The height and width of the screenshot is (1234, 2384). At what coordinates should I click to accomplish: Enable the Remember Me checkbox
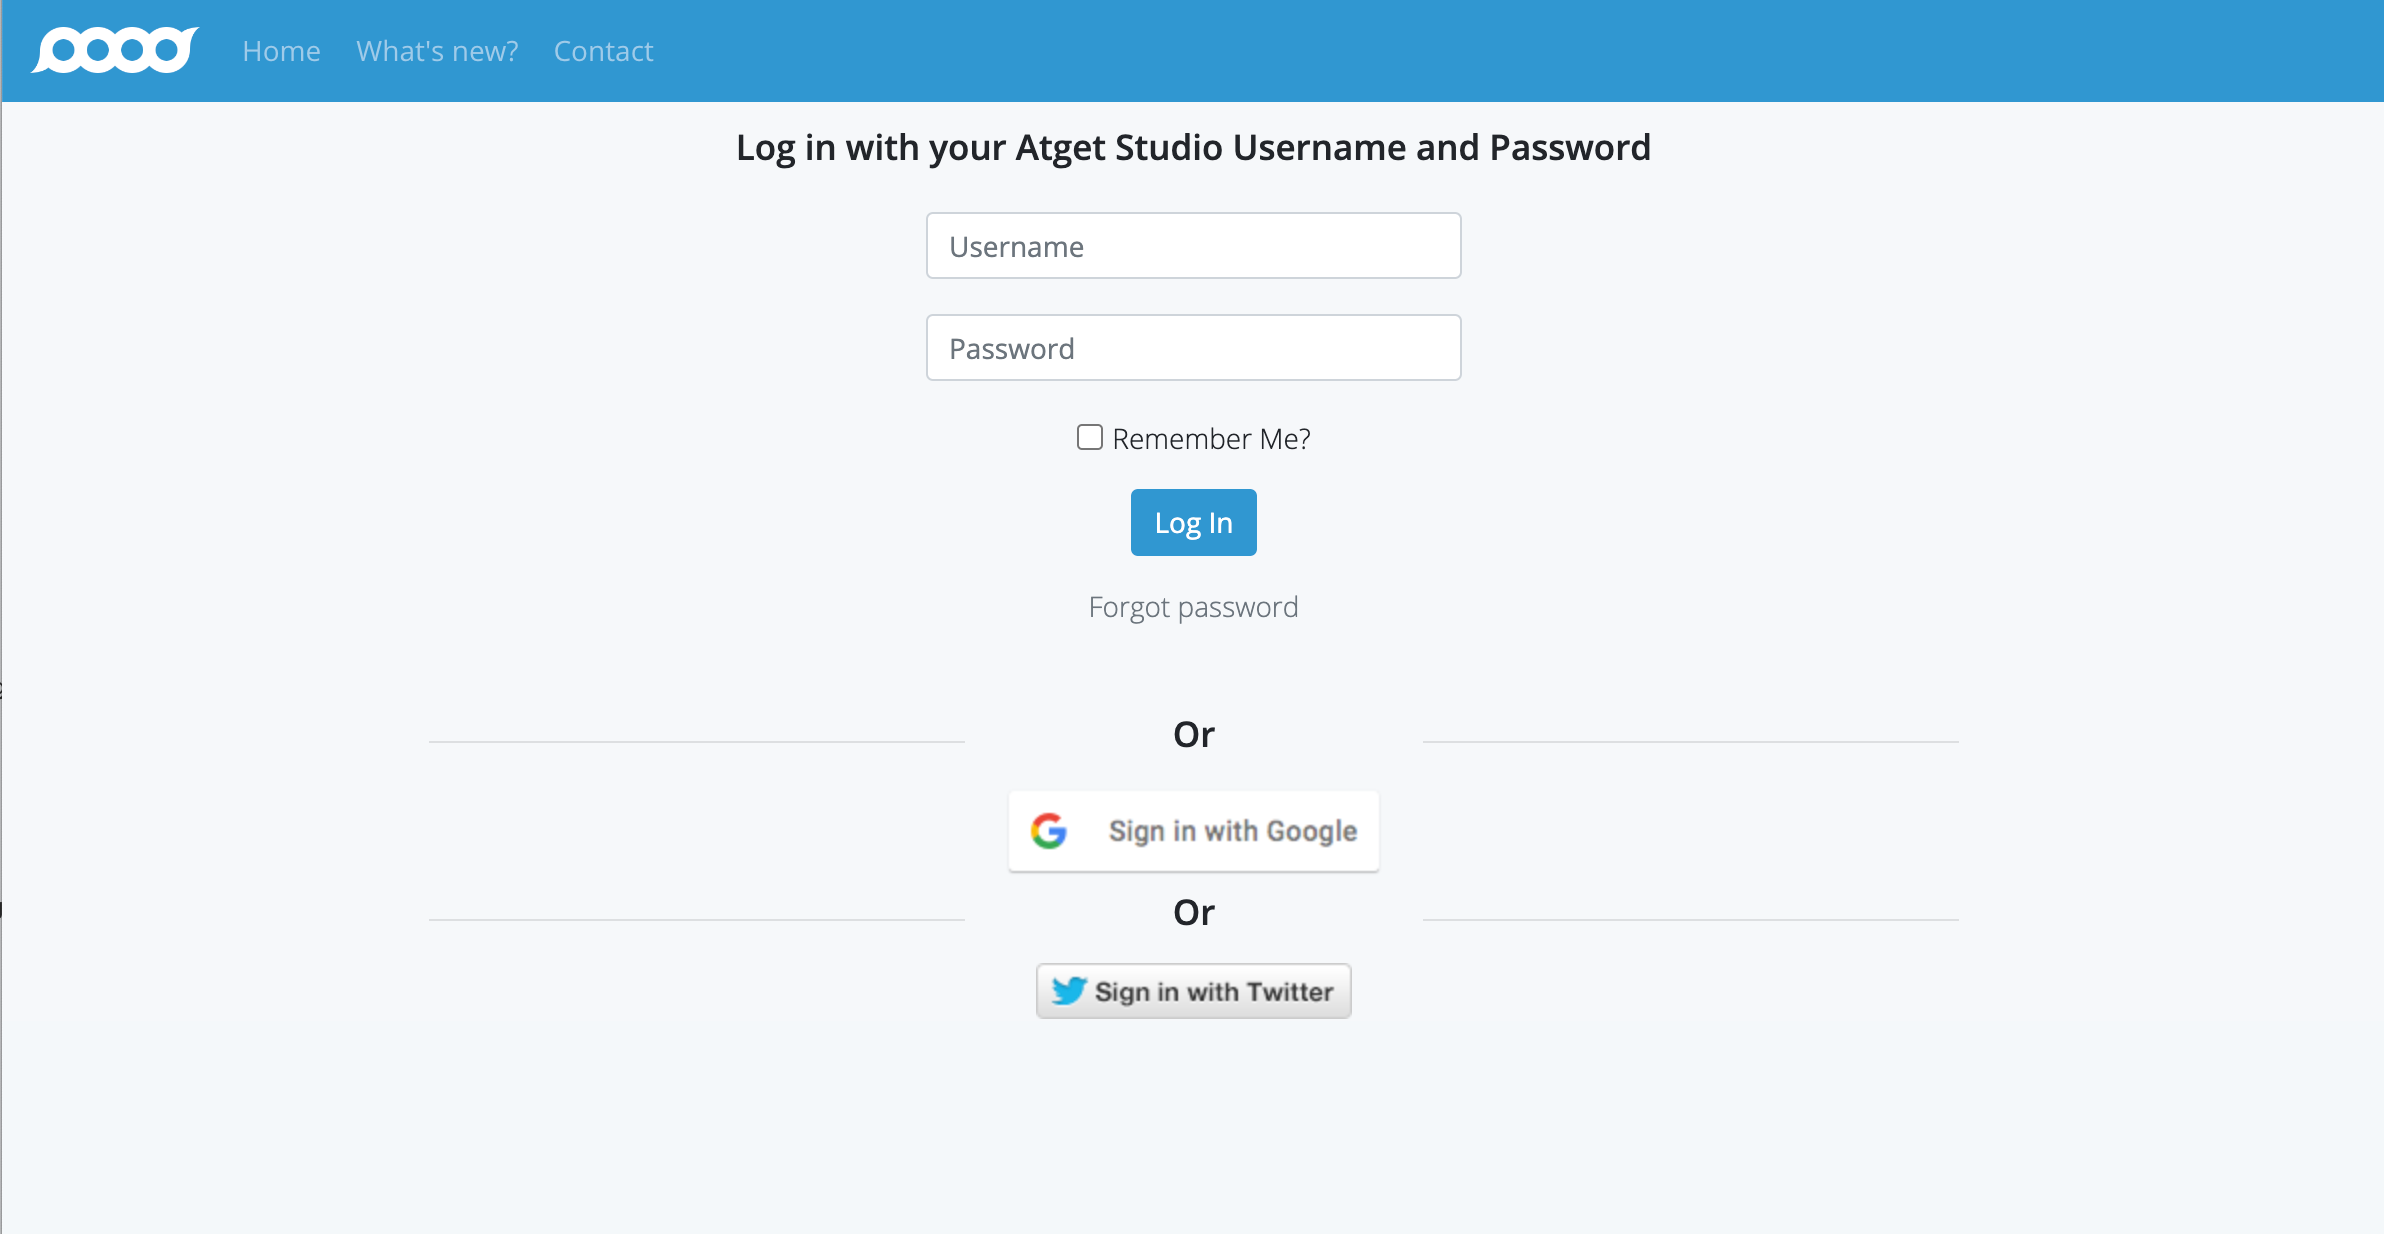pyautogui.click(x=1089, y=437)
